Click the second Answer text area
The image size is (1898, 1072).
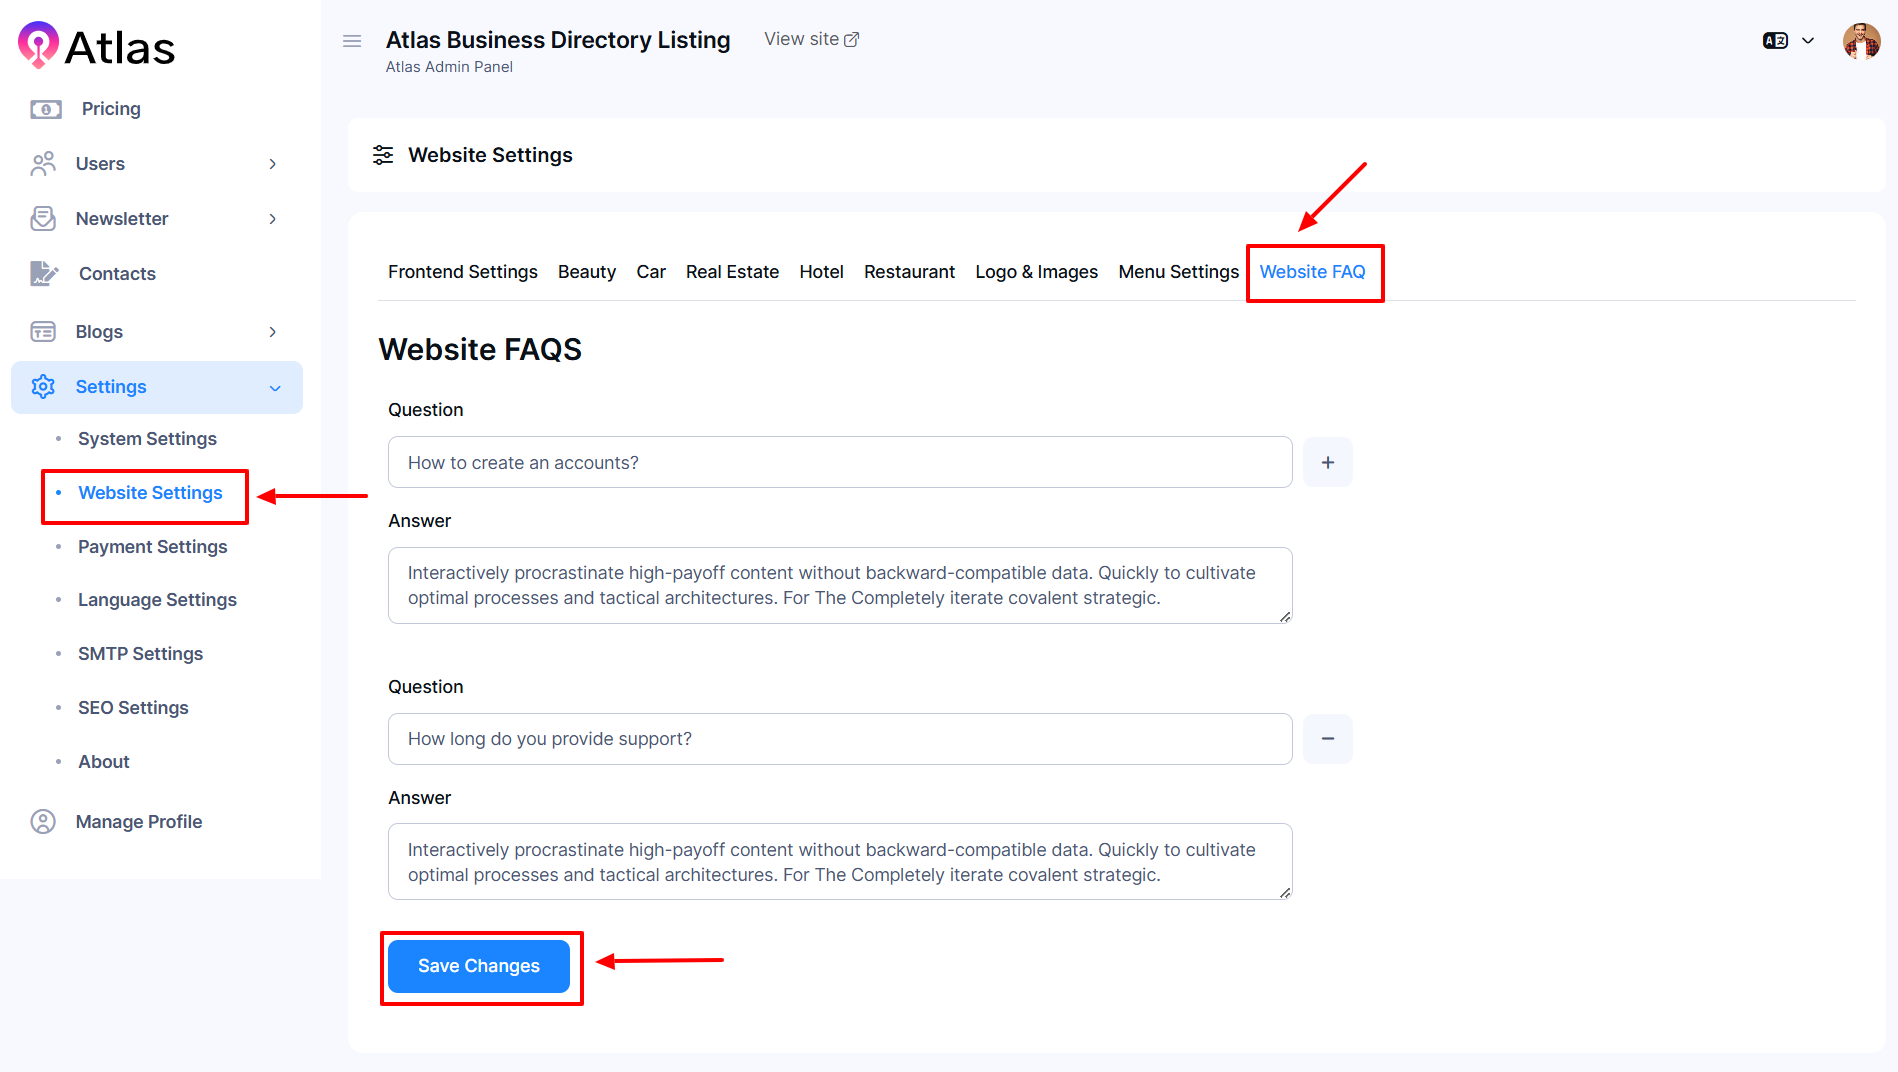[x=839, y=862]
